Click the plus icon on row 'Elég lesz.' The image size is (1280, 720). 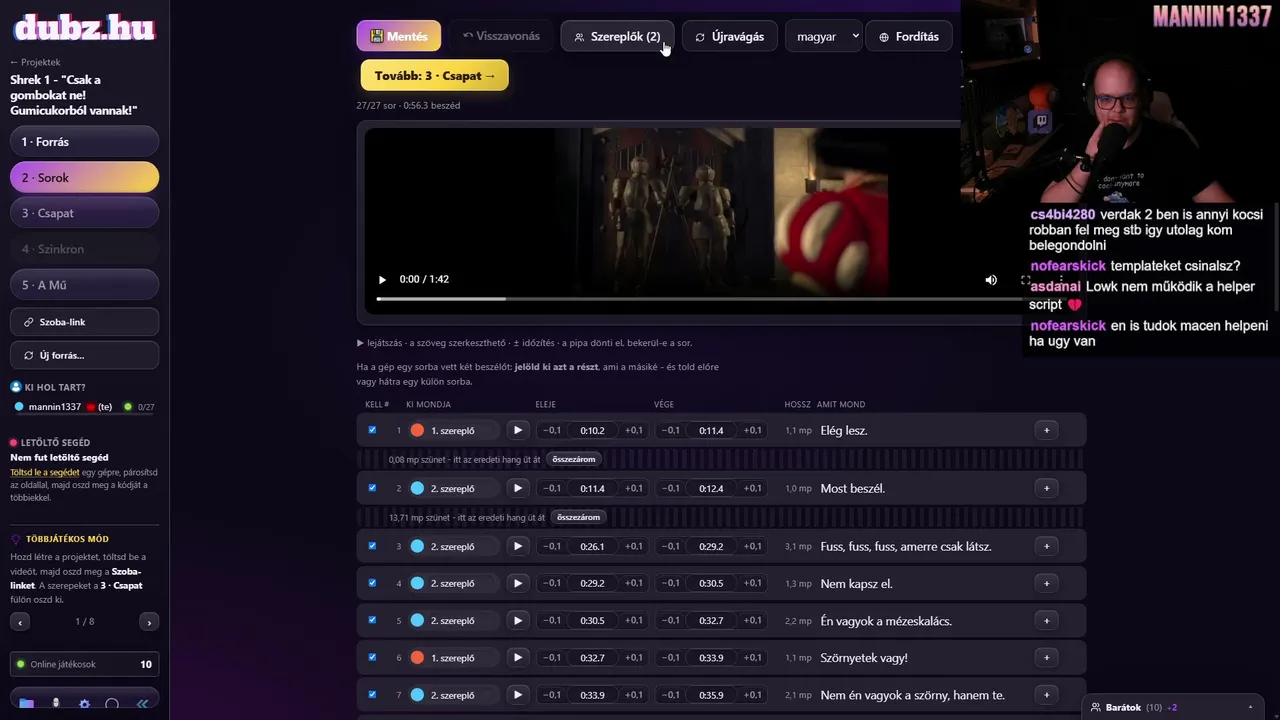(x=1046, y=430)
